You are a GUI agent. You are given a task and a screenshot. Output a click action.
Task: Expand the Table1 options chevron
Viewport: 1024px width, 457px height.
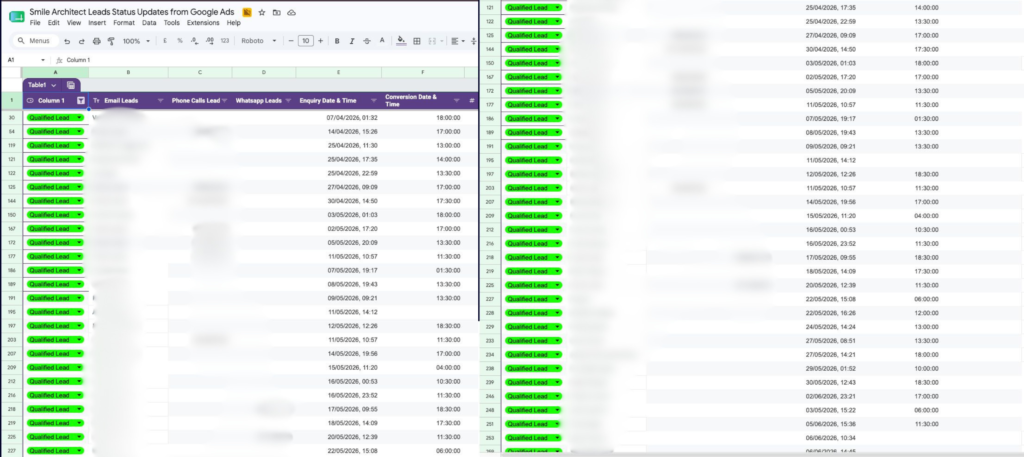(54, 85)
